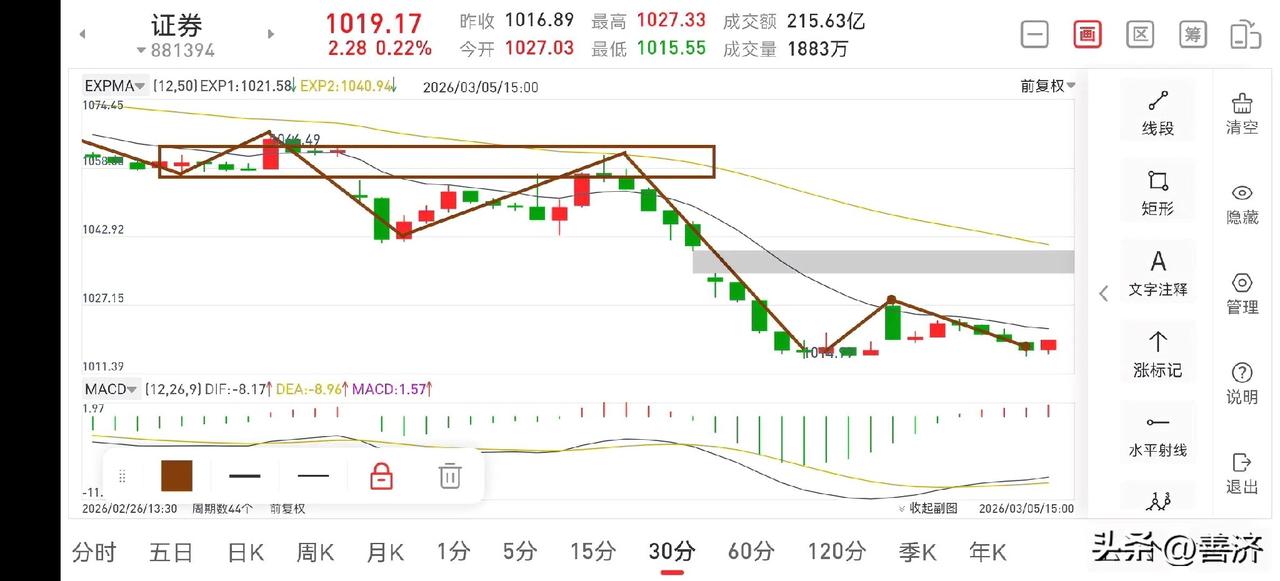Delete drawing with the trash icon
1280x581 pixels.
click(x=449, y=476)
